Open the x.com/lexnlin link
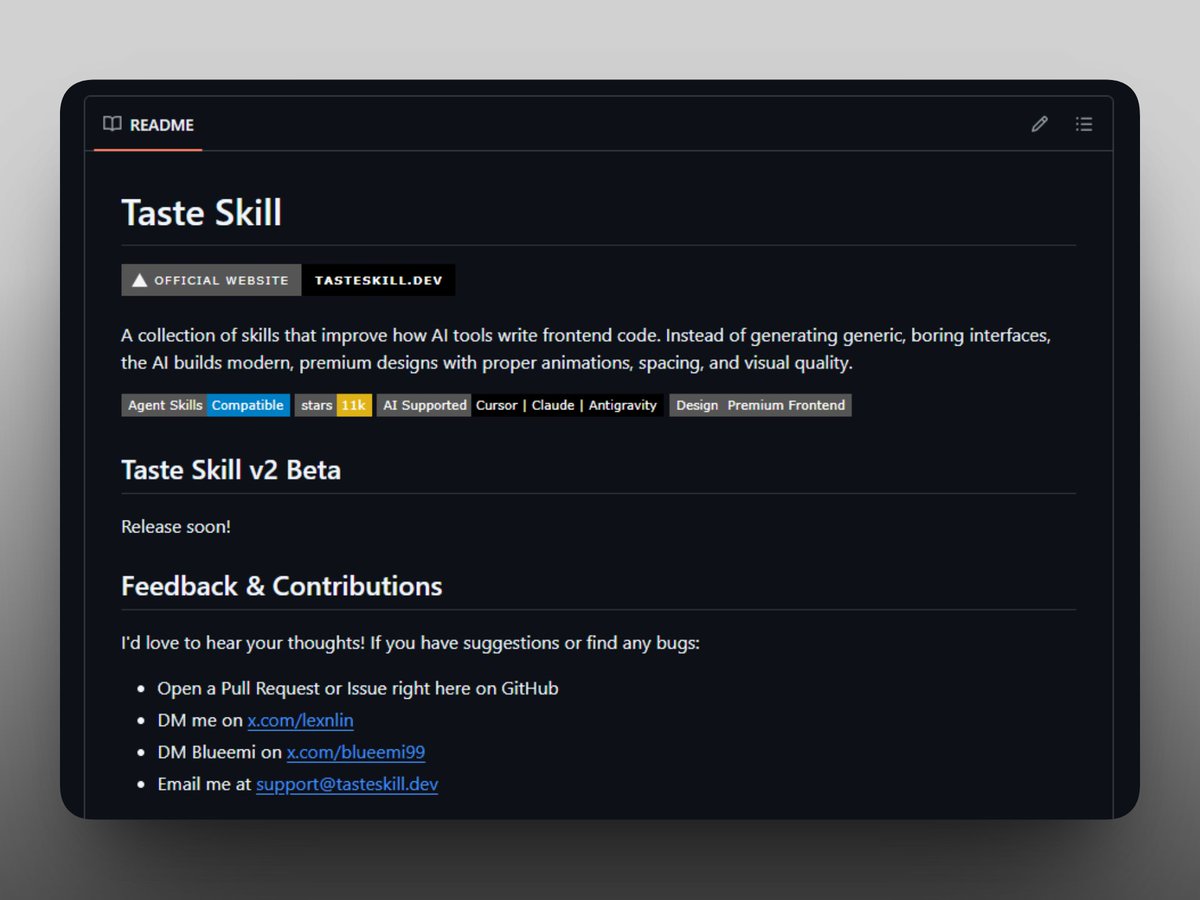This screenshot has height=900, width=1200. (300, 720)
